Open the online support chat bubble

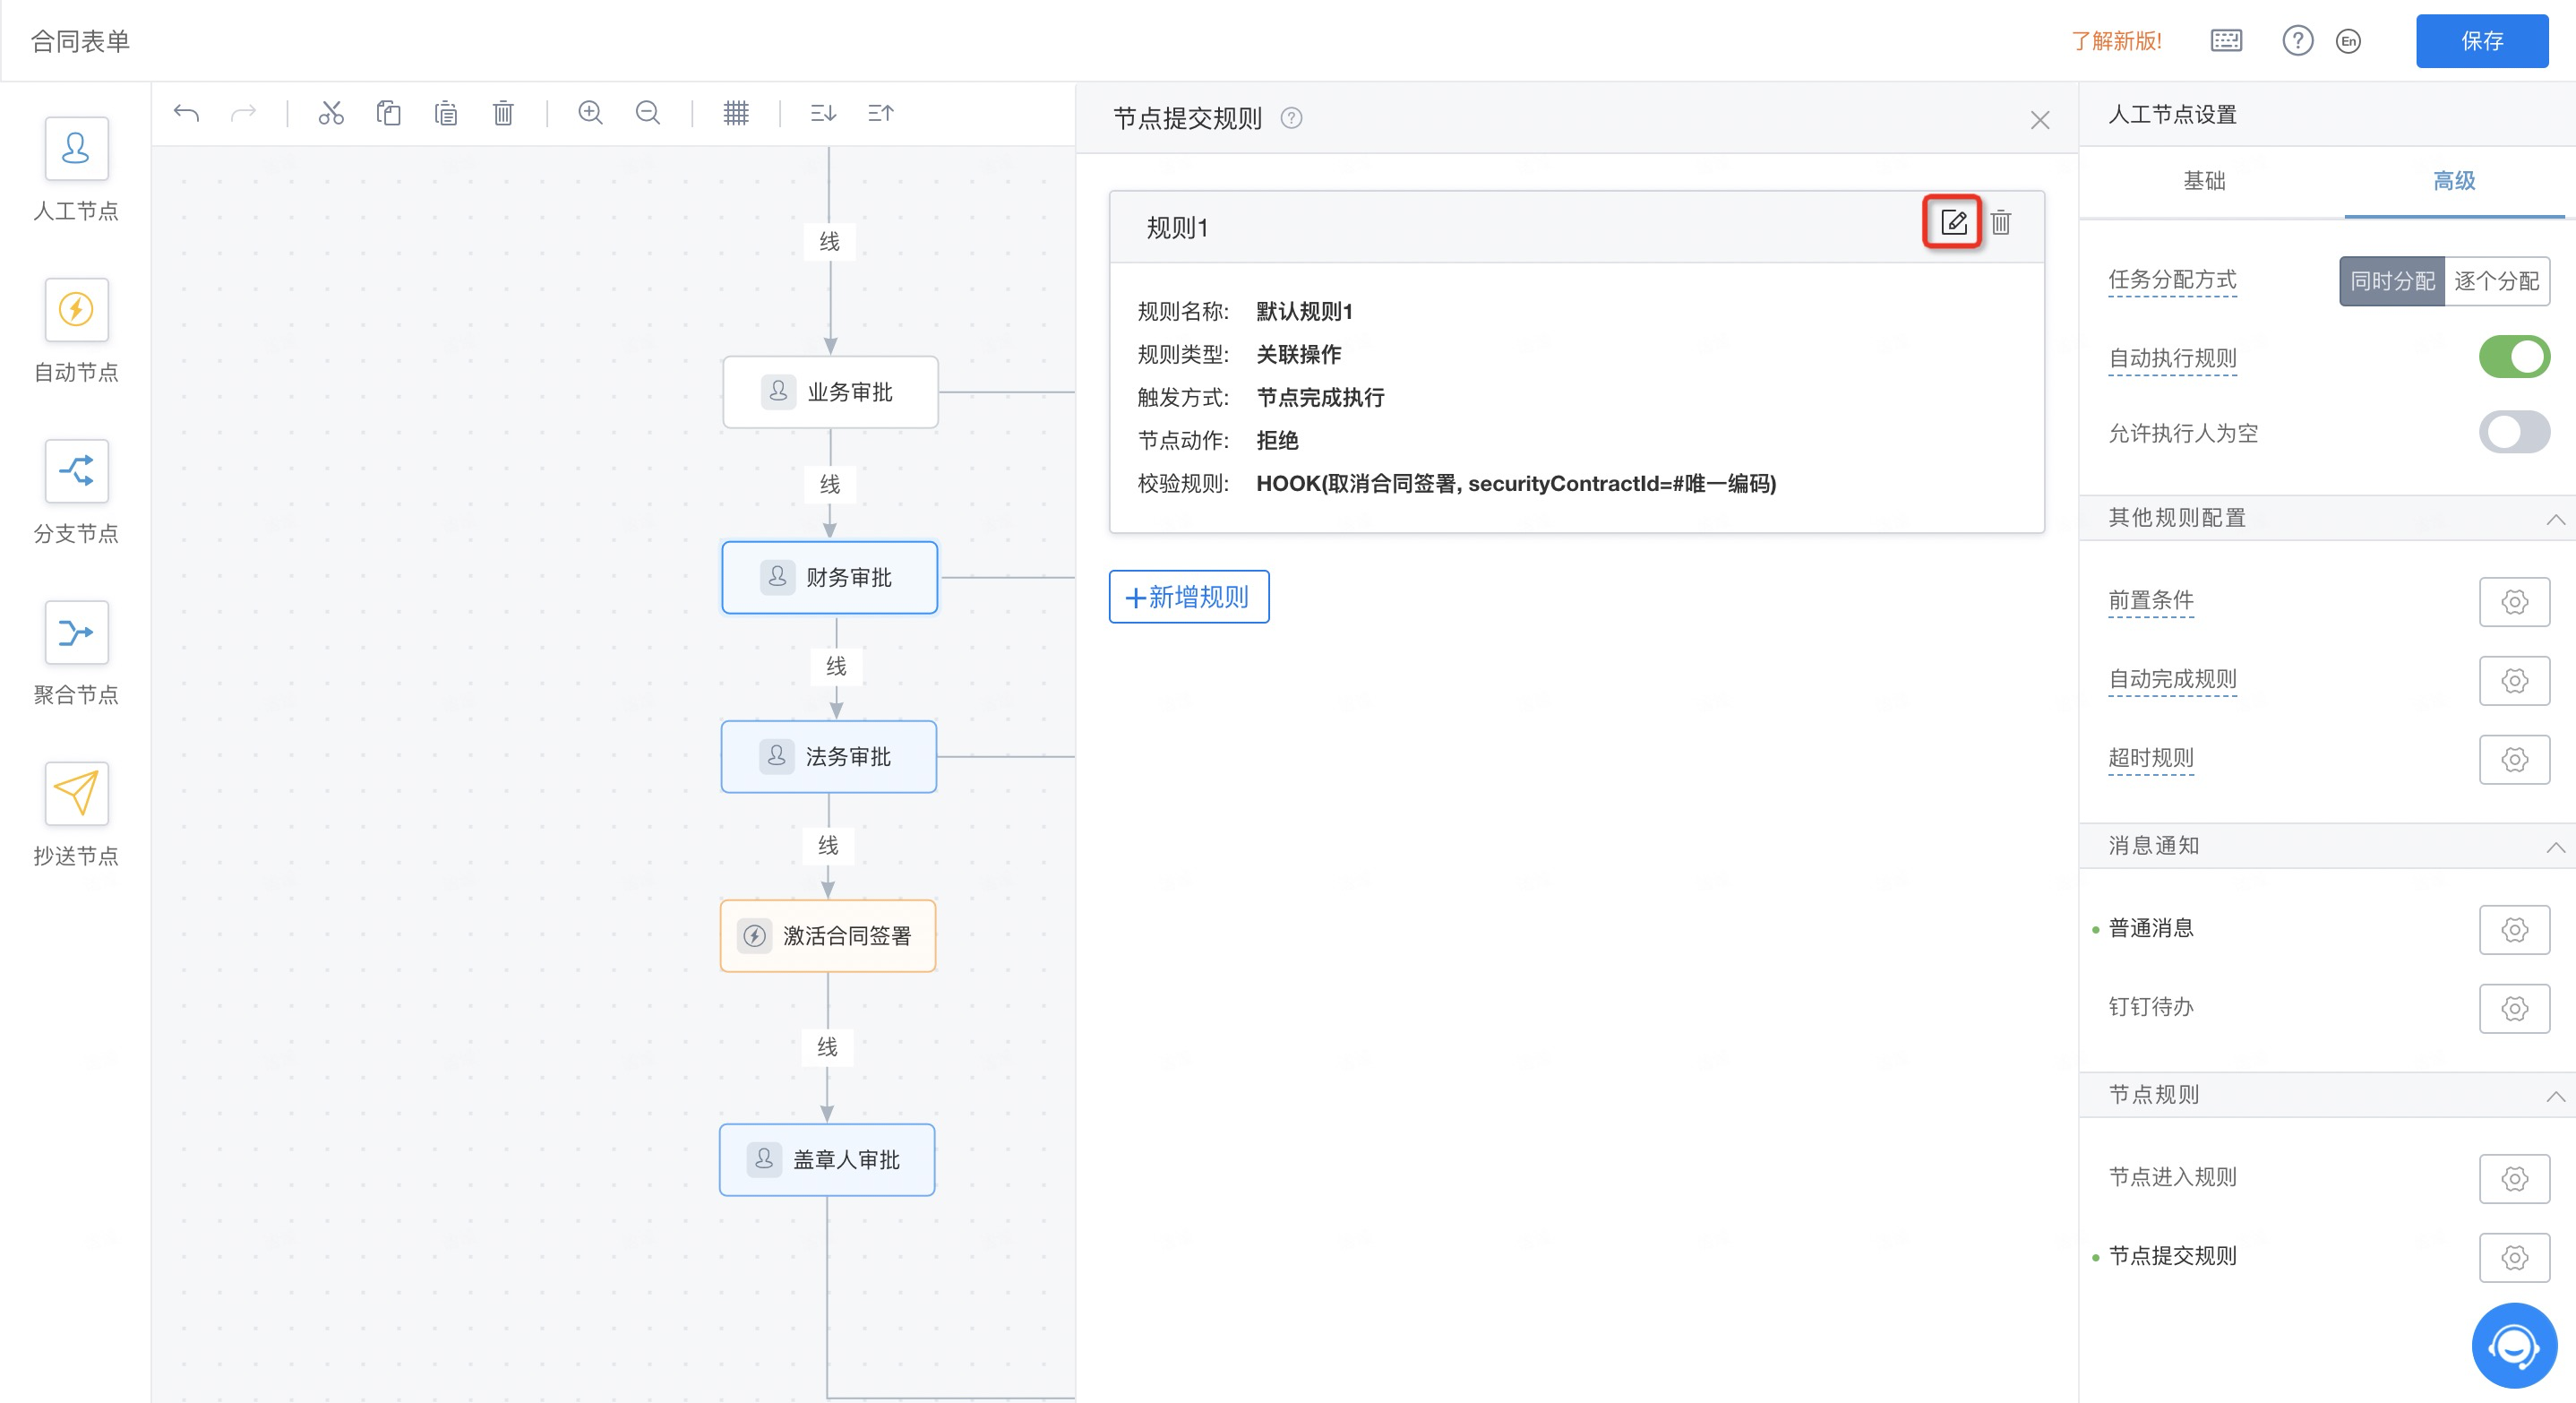[x=2513, y=1345]
